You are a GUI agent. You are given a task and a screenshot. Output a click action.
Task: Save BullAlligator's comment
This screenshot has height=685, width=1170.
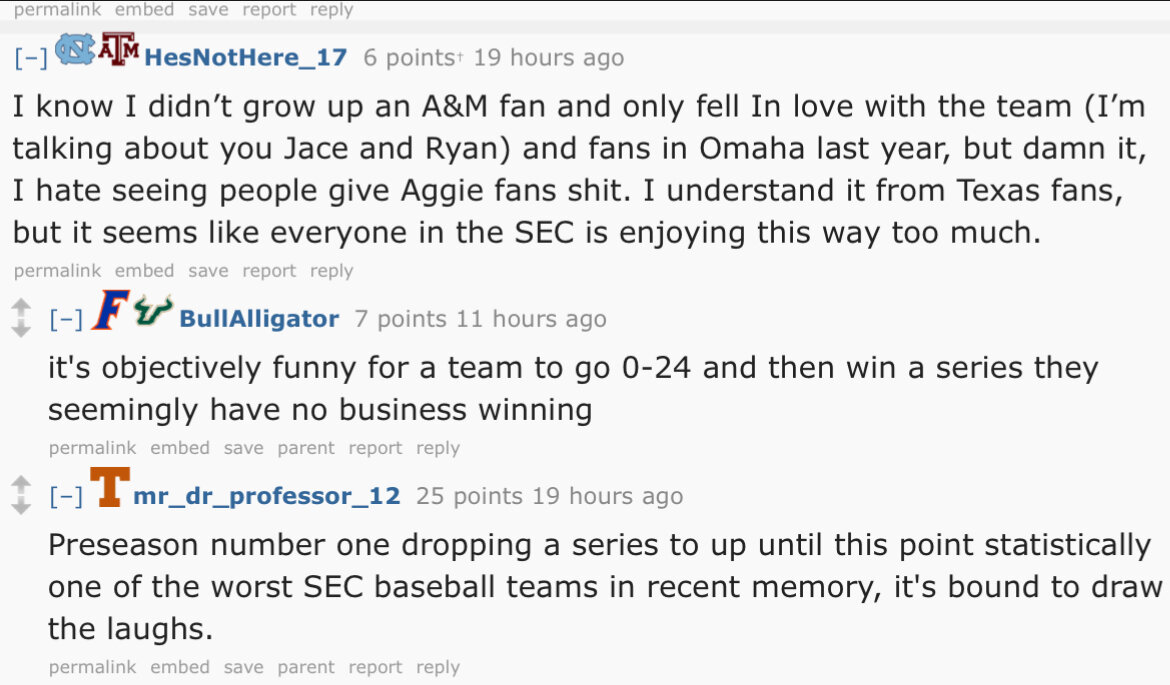(x=243, y=448)
